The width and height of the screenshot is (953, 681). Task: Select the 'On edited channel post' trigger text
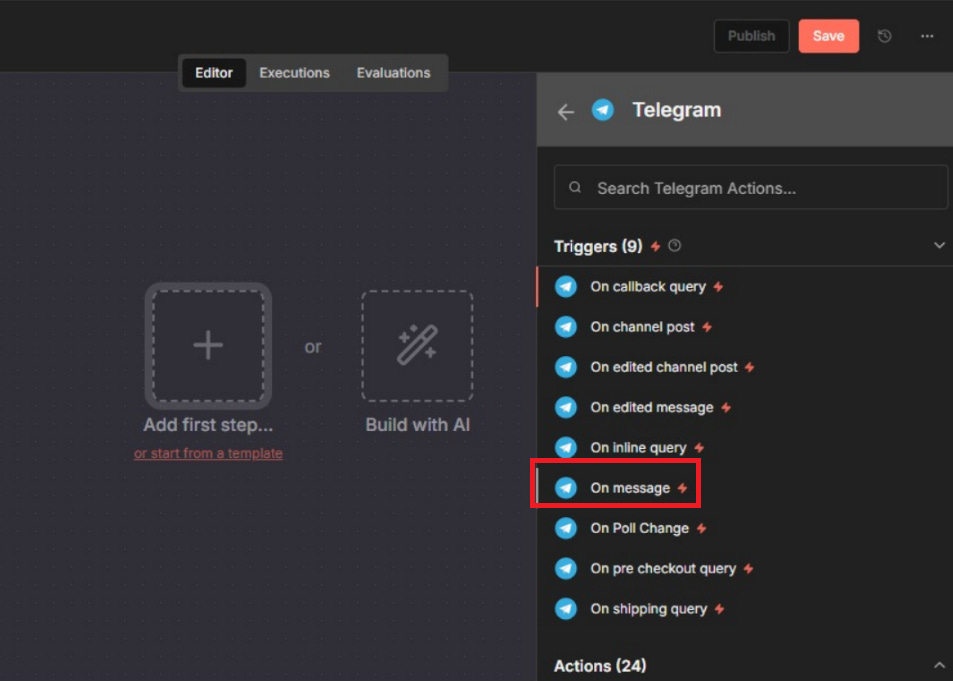pyautogui.click(x=664, y=367)
